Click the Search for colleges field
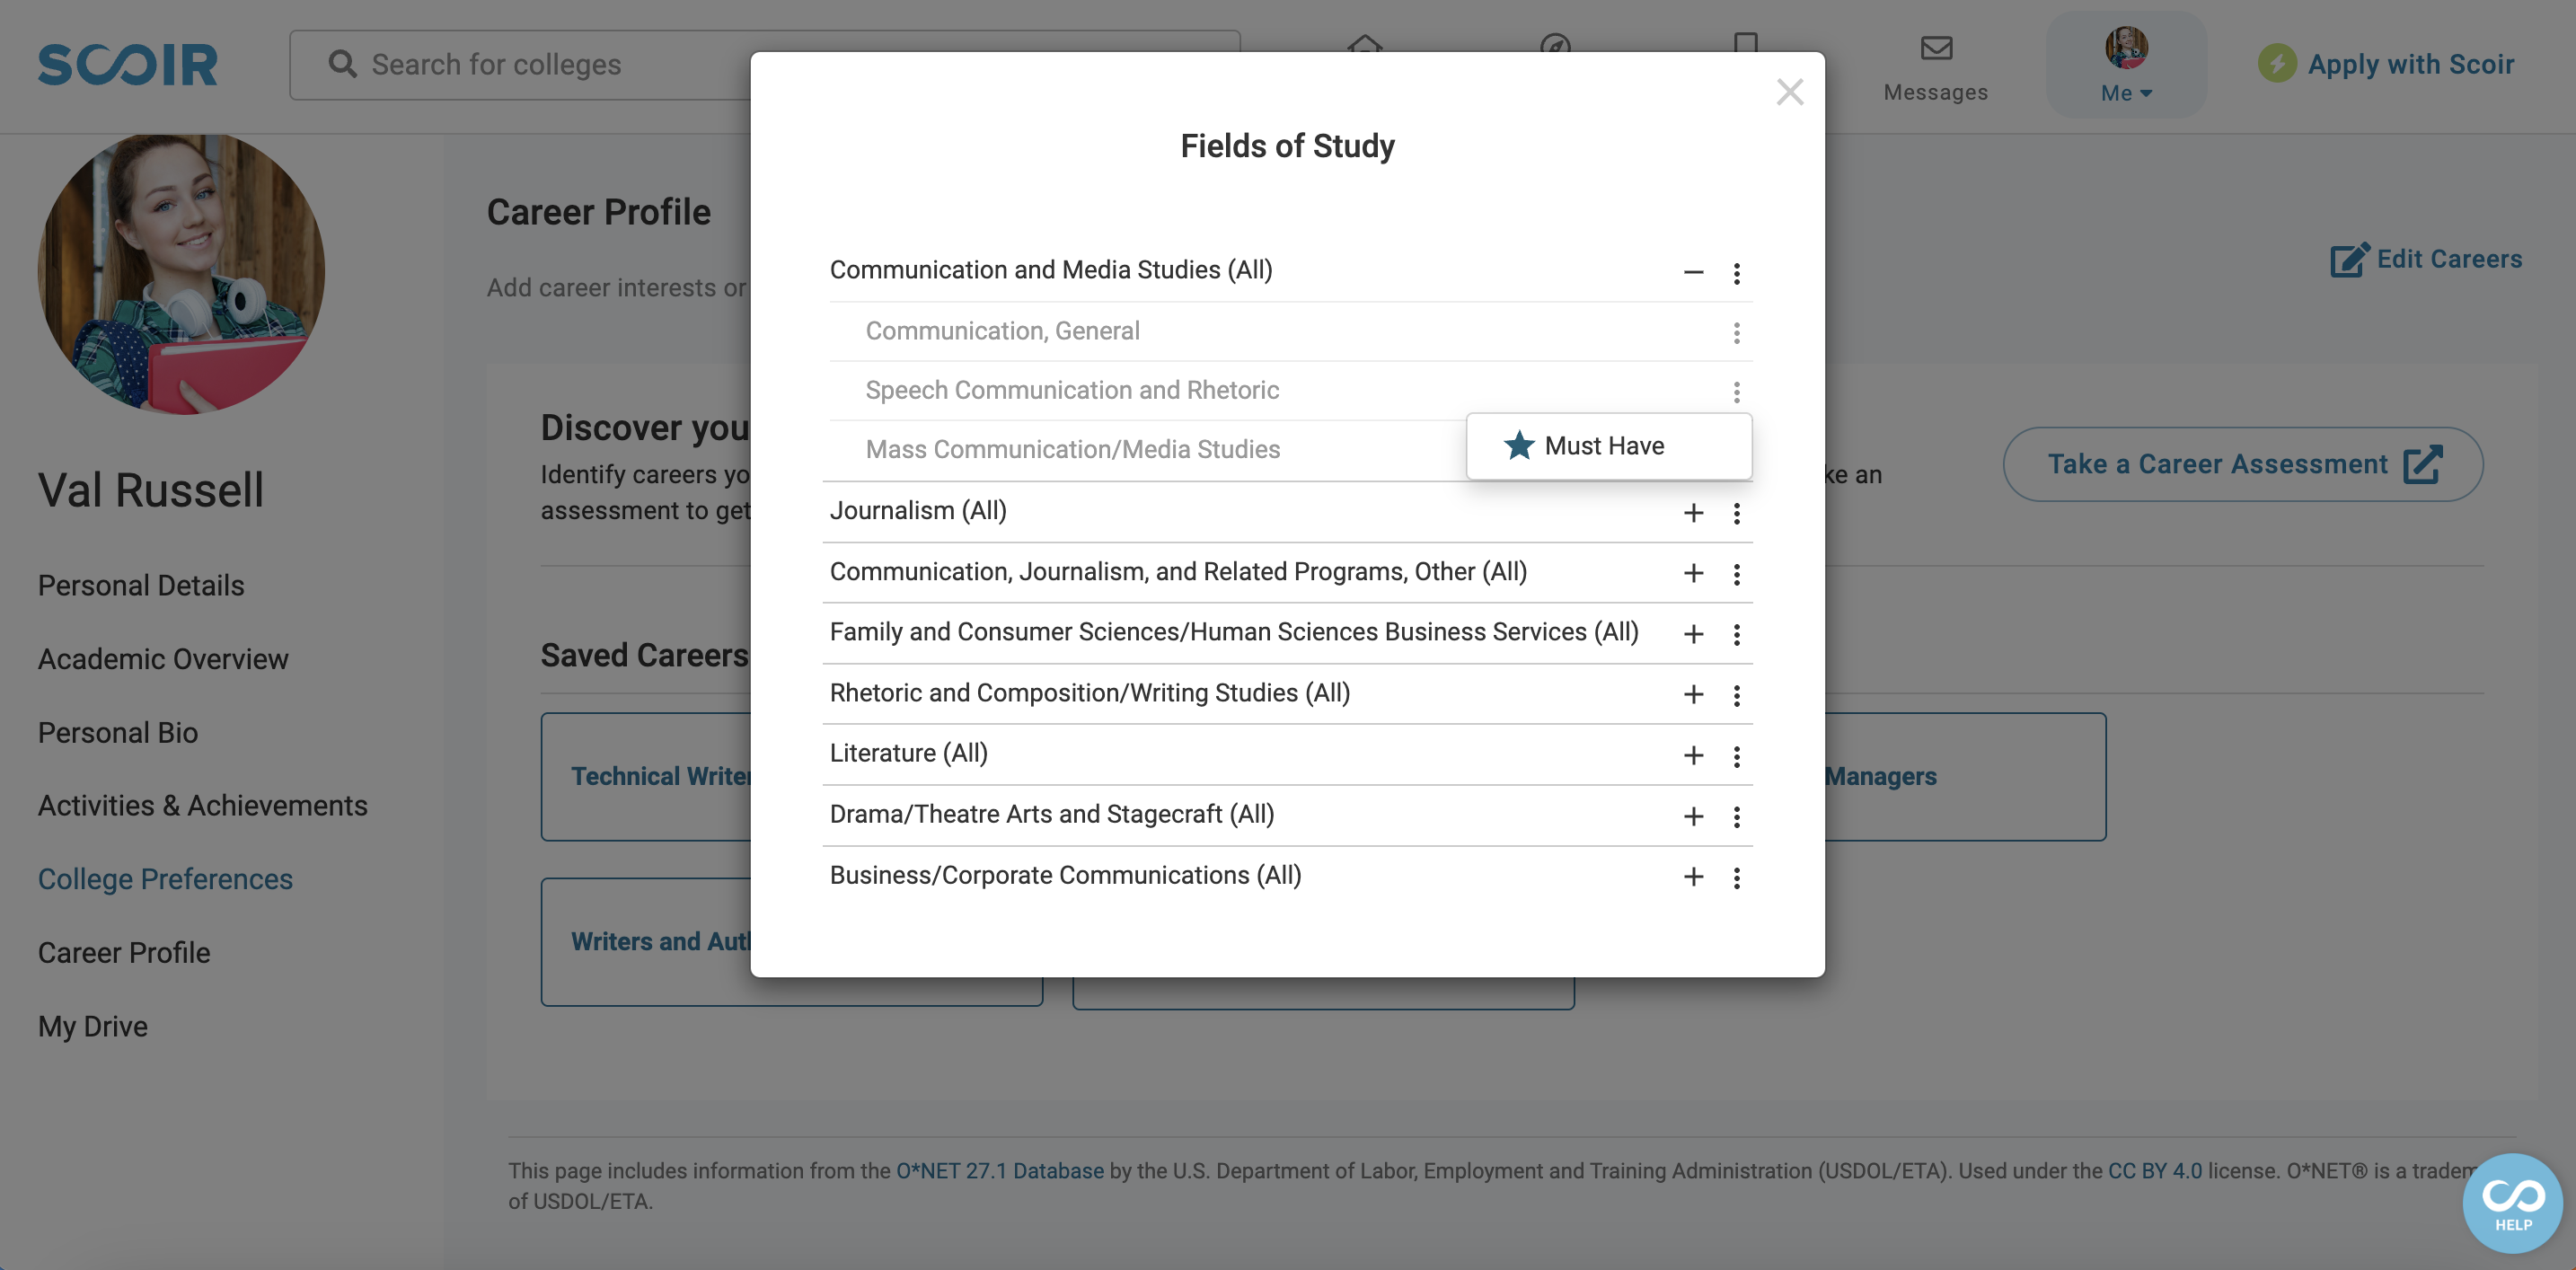The width and height of the screenshot is (2576, 1270). pos(765,64)
